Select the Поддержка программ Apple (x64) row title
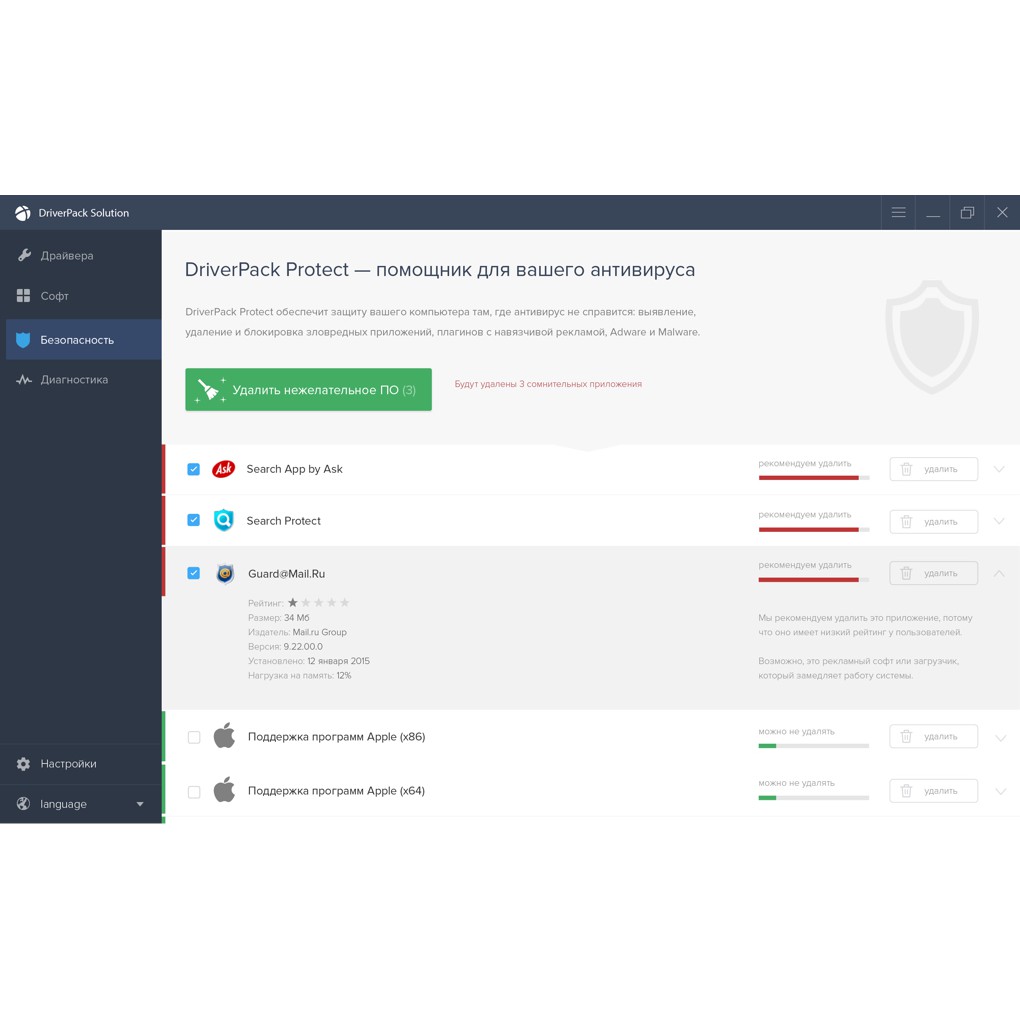Viewport: 1020px width, 1020px height. coord(336,791)
